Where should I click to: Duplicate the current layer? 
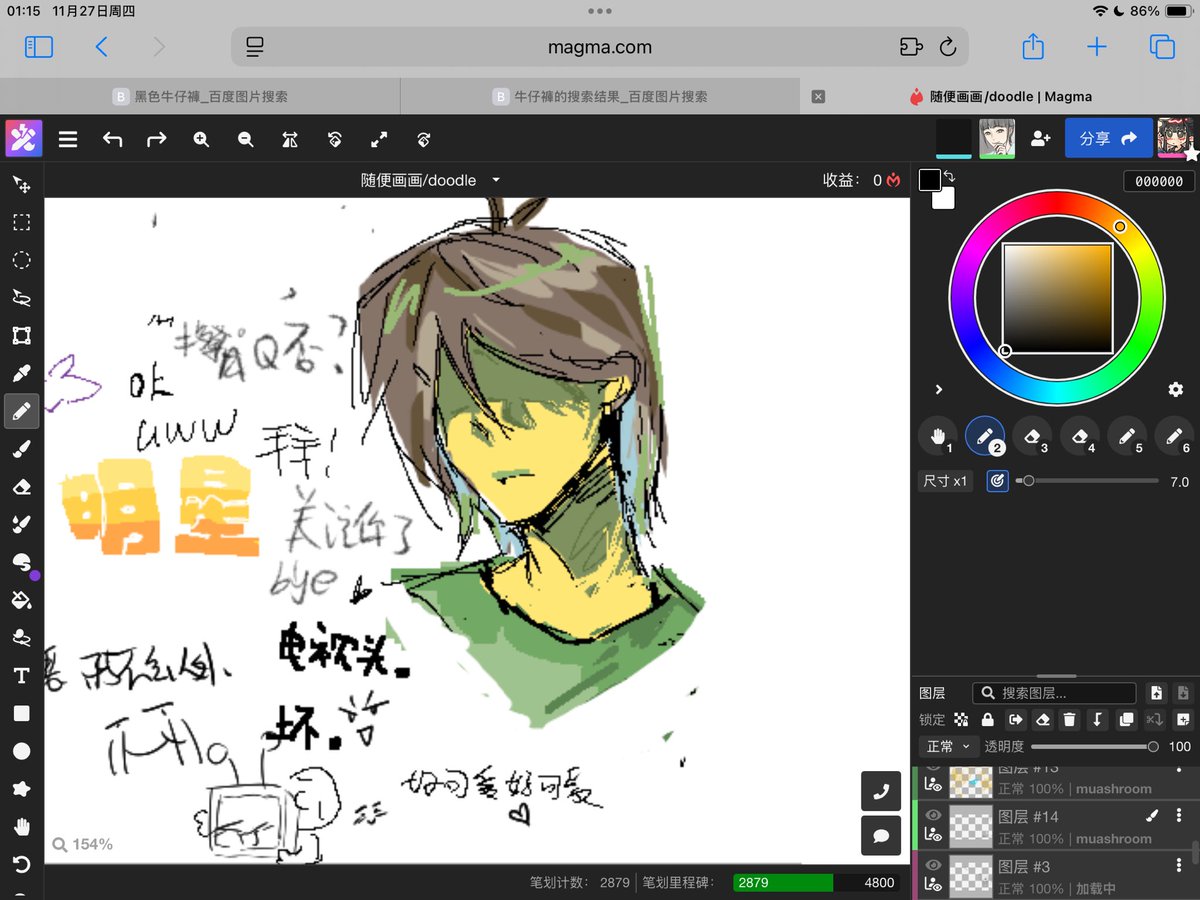(x=1126, y=720)
